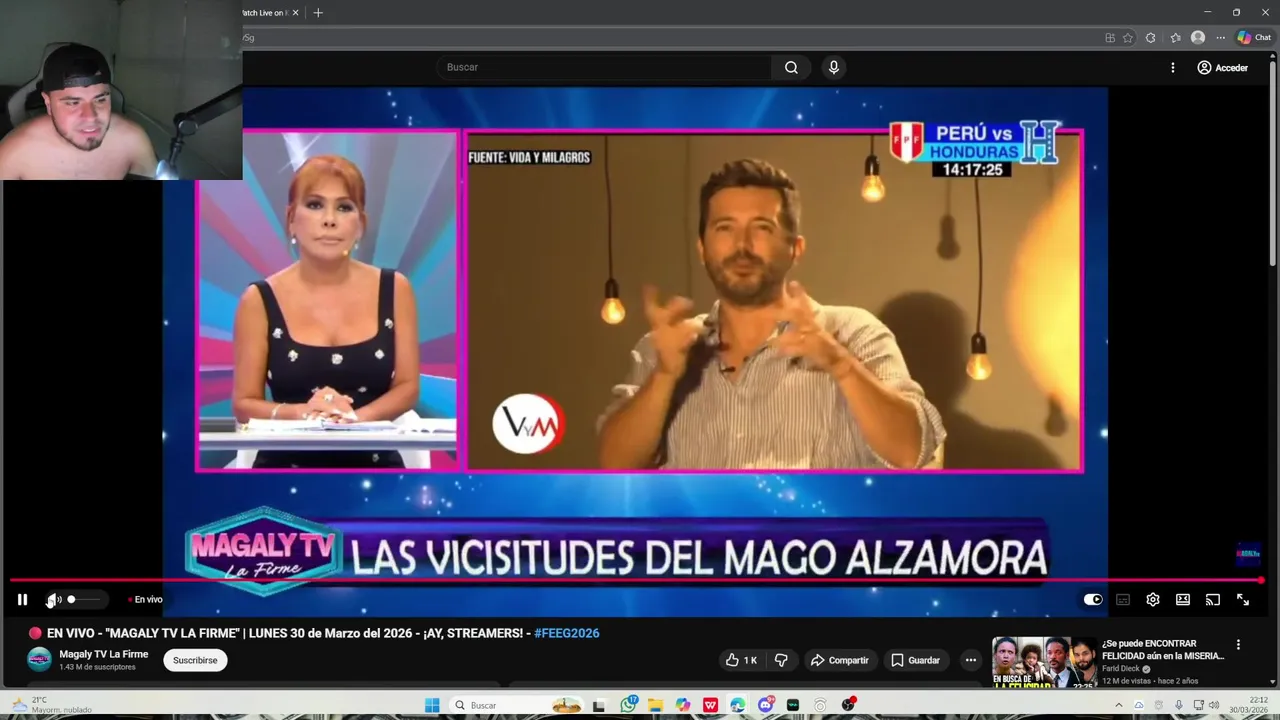Viewport: 1280px width, 720px height.
Task: Open the split screen icon in address bar
Action: (x=1110, y=38)
